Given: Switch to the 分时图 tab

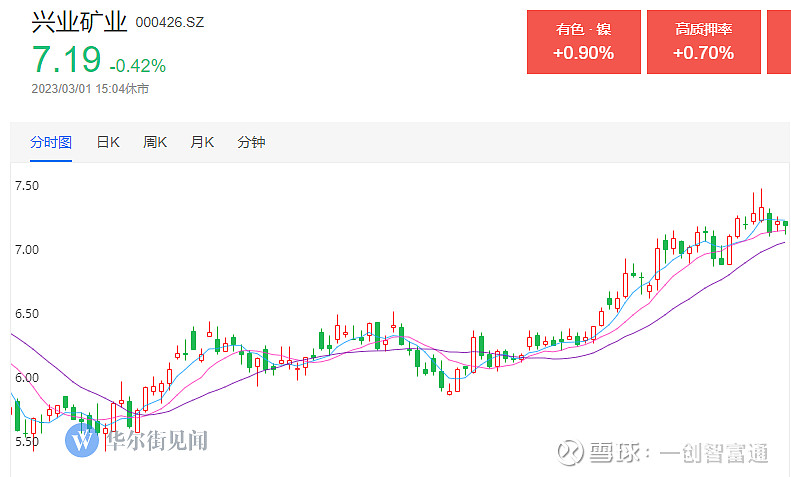Looking at the screenshot, I should tap(50, 143).
